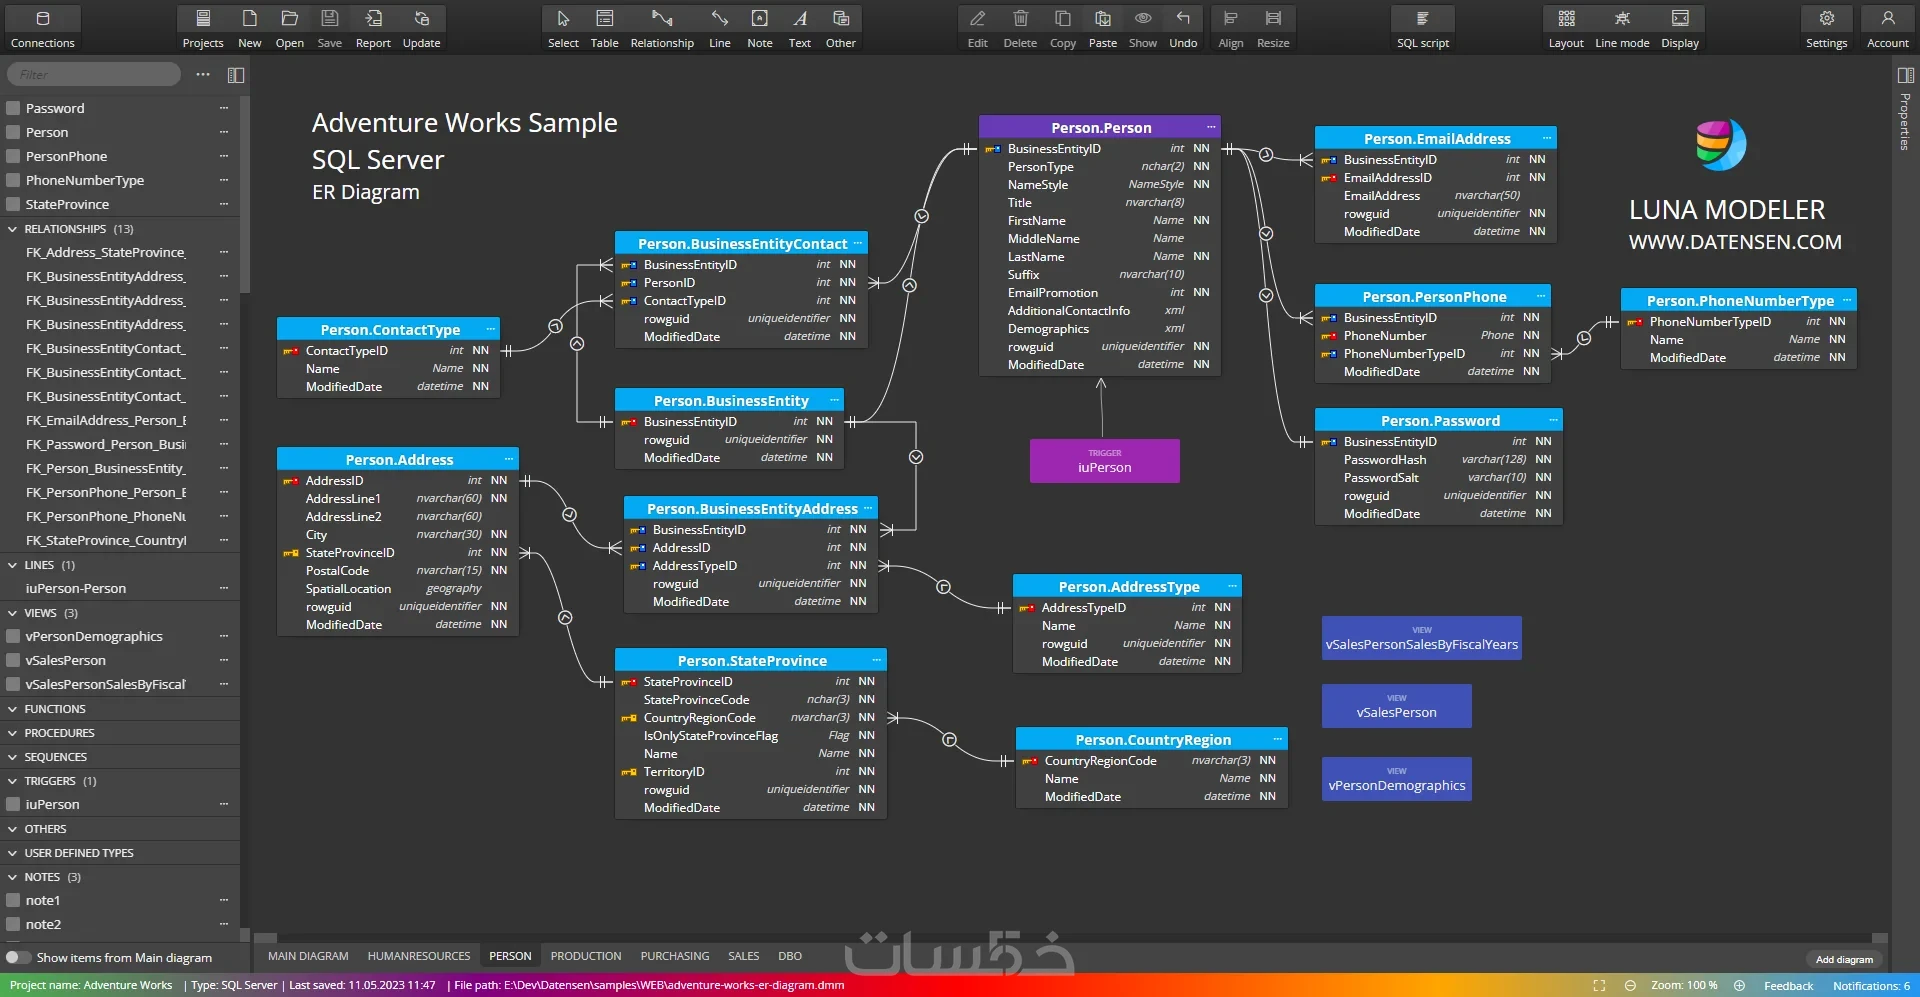Click the zoom in icon in status bar
Image resolution: width=1920 pixels, height=997 pixels.
point(1739,985)
